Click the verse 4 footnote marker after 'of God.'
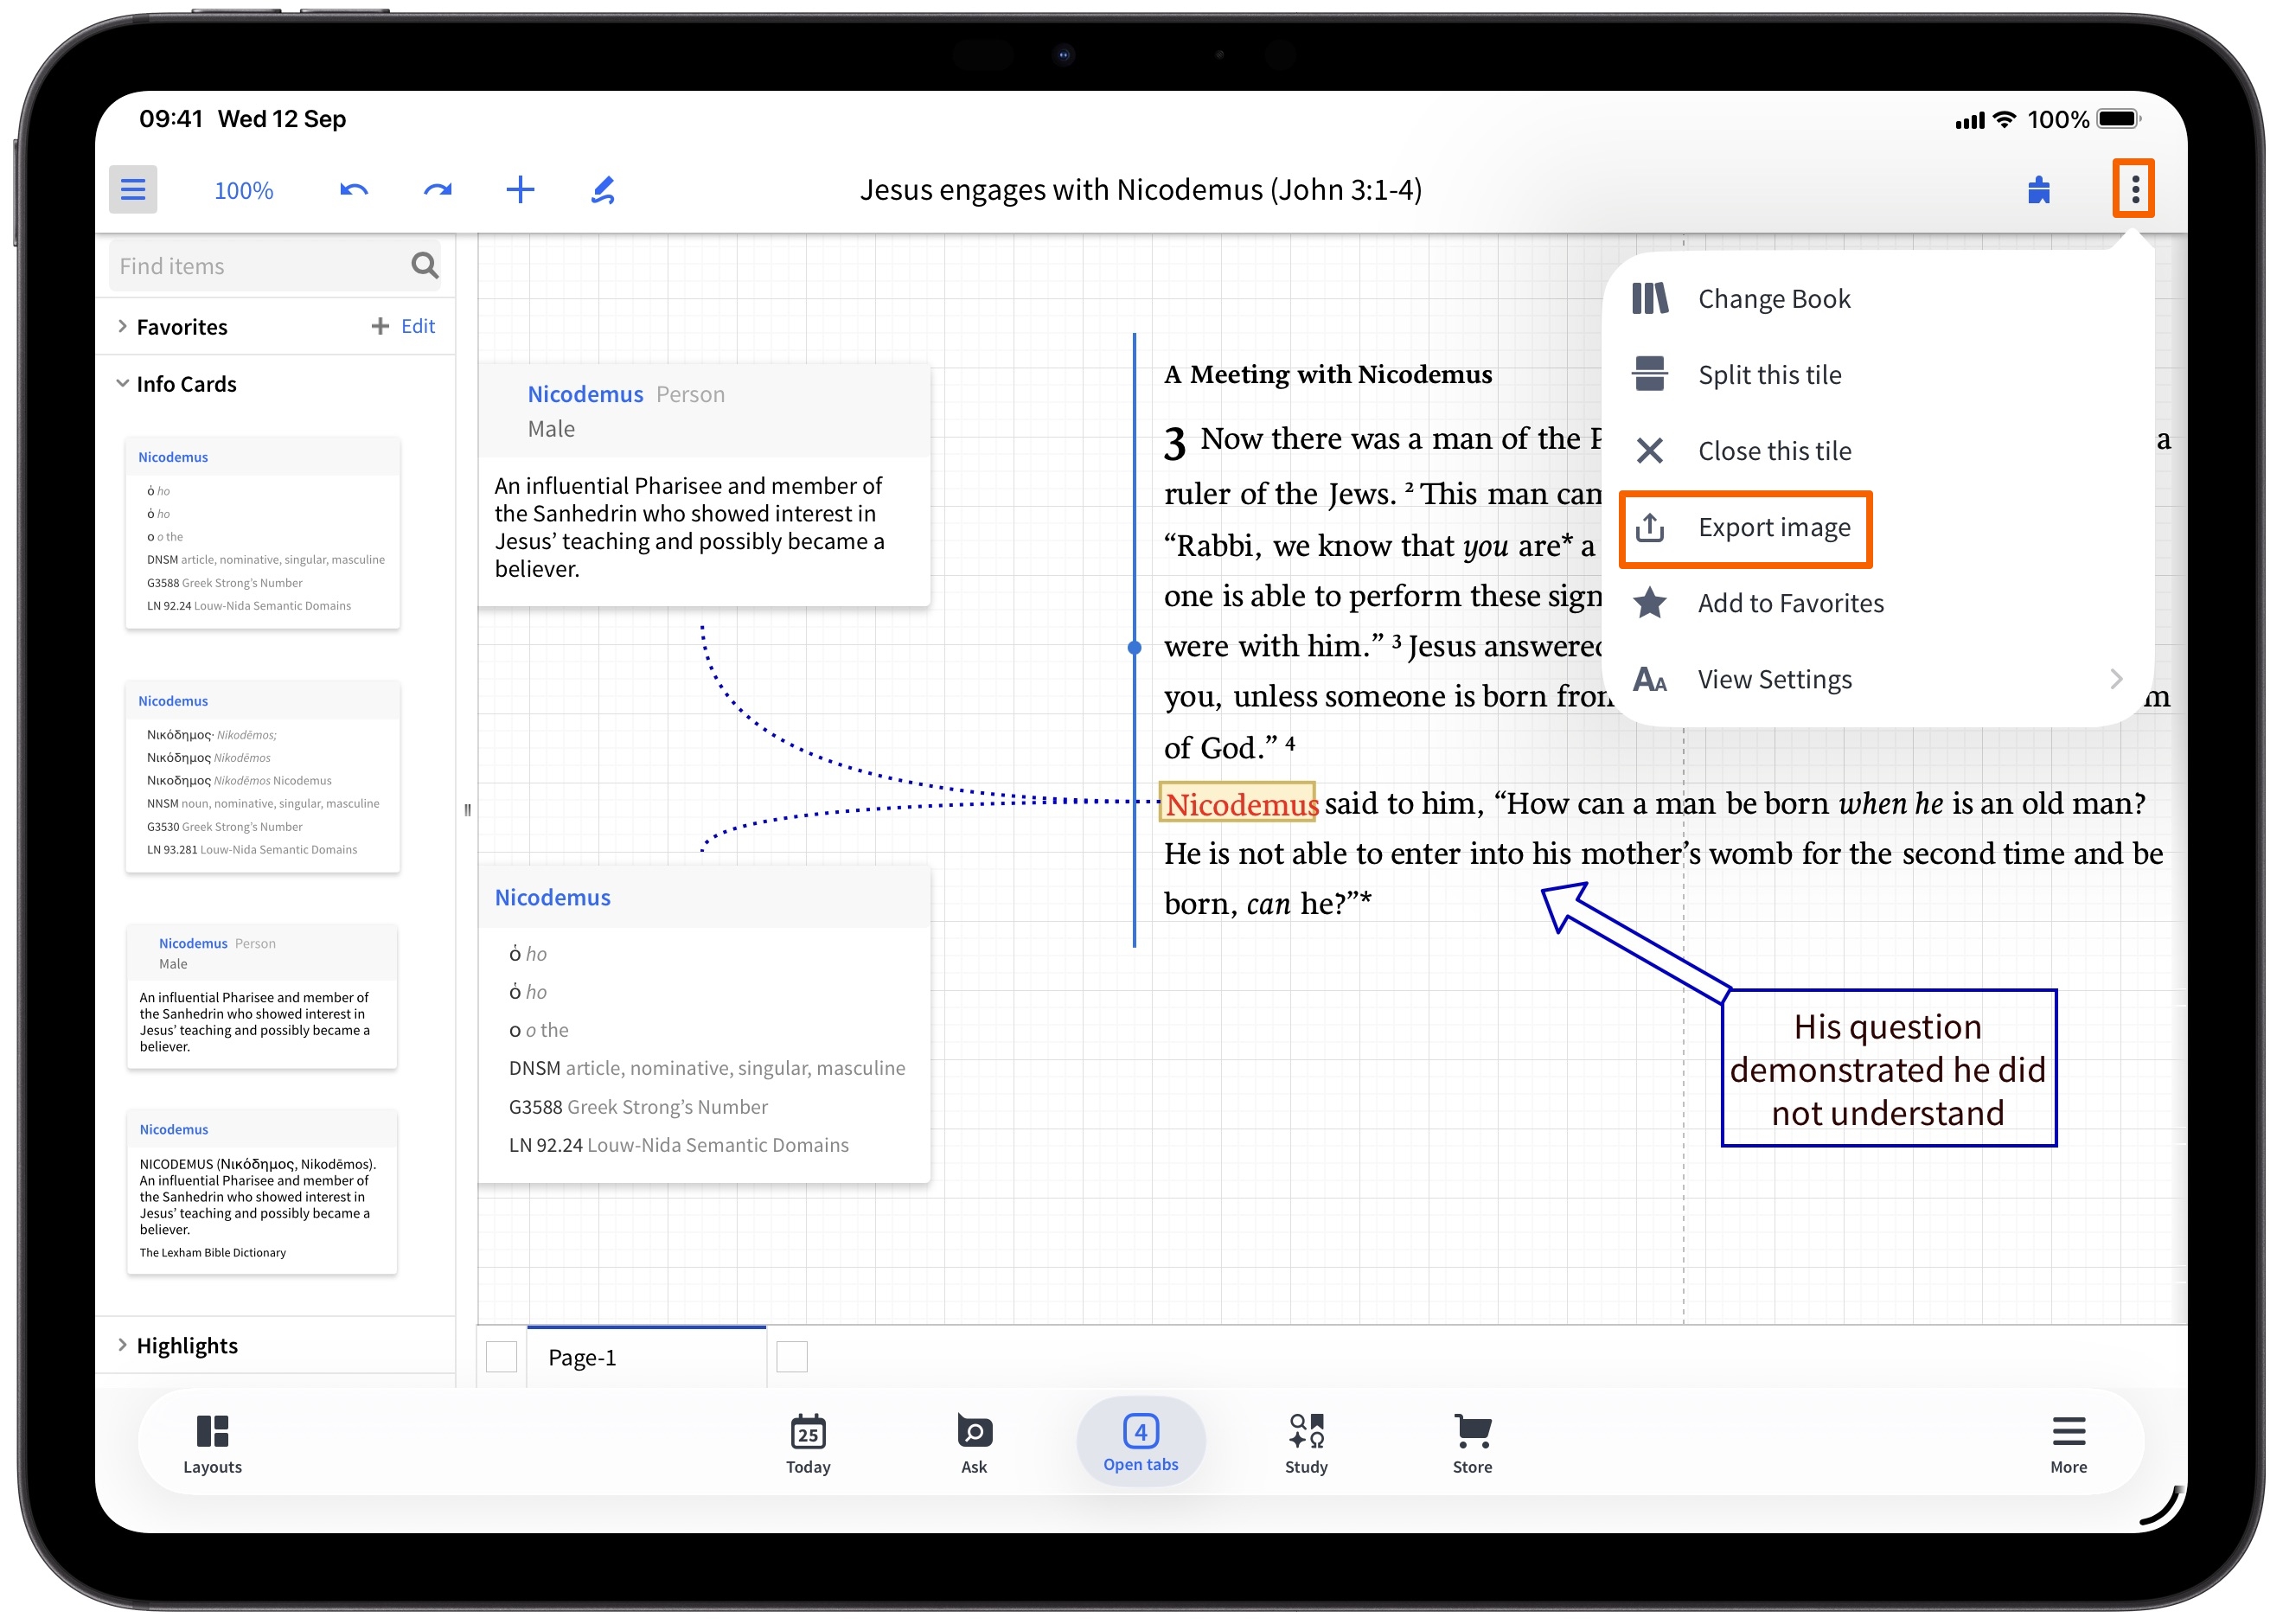The width and height of the screenshot is (2283, 1624). (x=1290, y=743)
